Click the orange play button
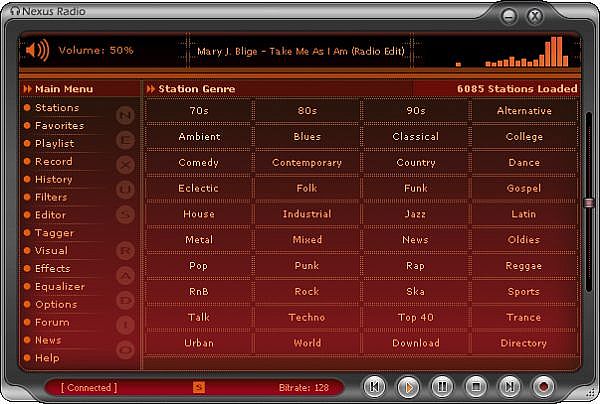This screenshot has height=404, width=600. [x=408, y=387]
